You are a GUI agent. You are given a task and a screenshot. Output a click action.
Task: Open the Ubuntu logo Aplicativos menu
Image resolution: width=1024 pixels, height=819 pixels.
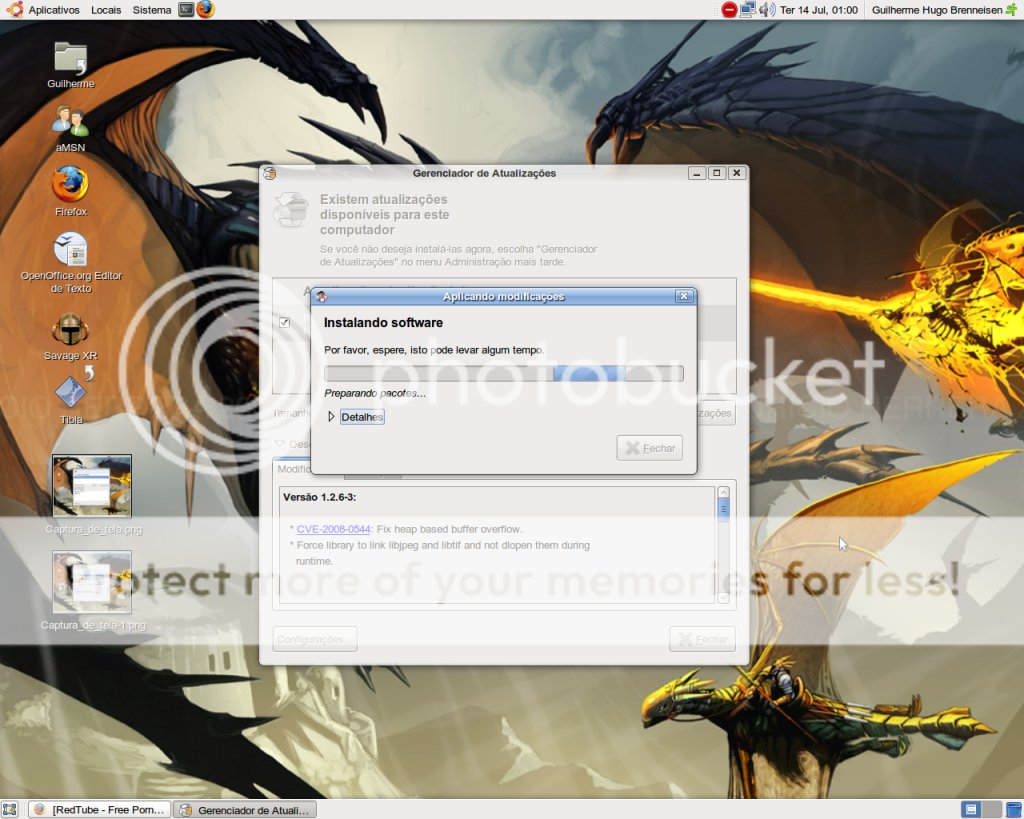[42, 10]
